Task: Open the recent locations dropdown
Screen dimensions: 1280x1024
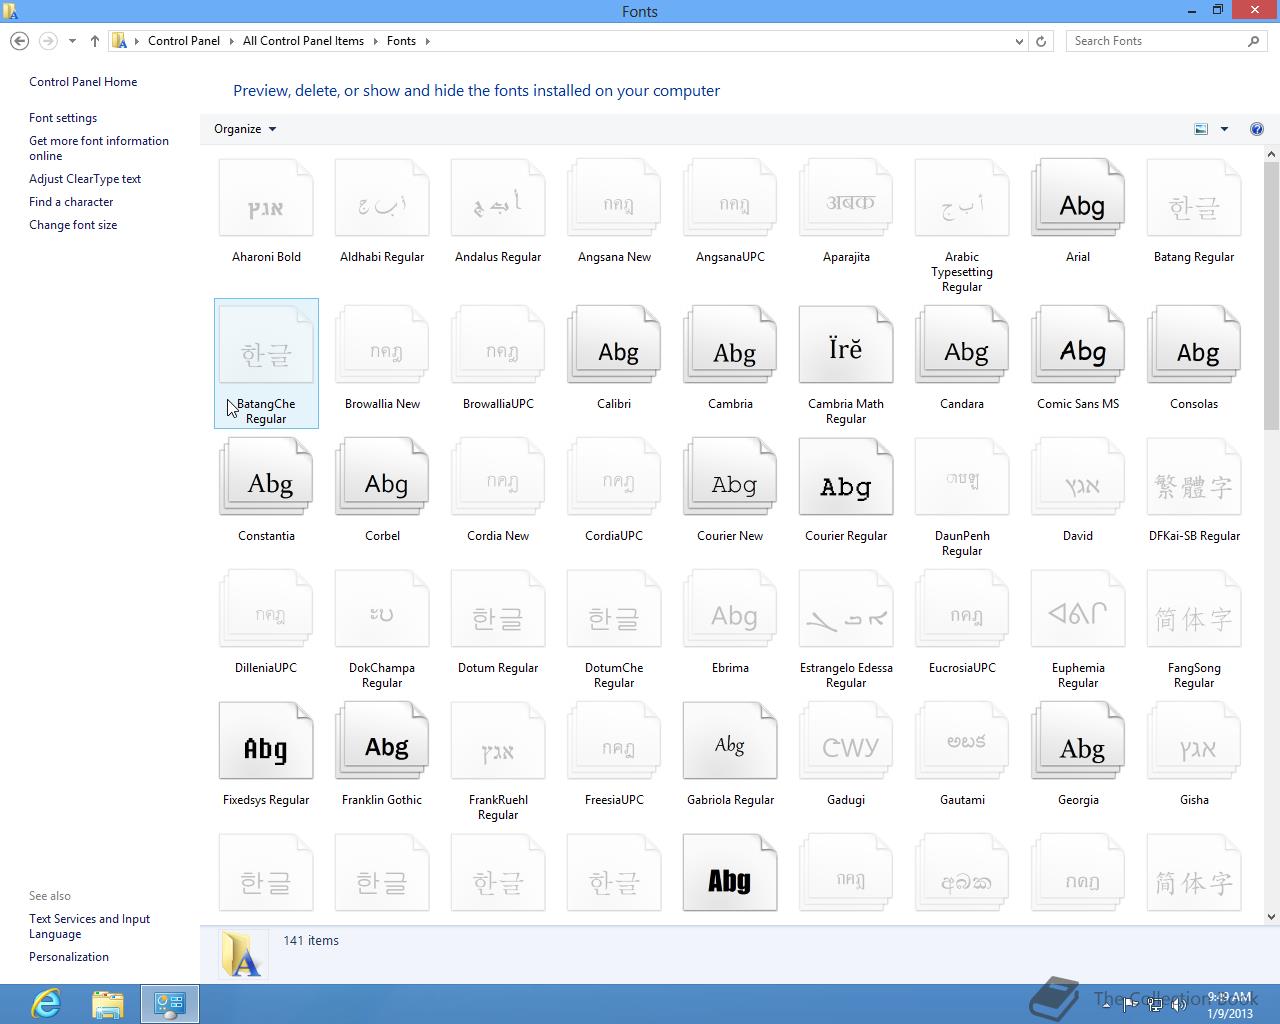Action: [72, 41]
